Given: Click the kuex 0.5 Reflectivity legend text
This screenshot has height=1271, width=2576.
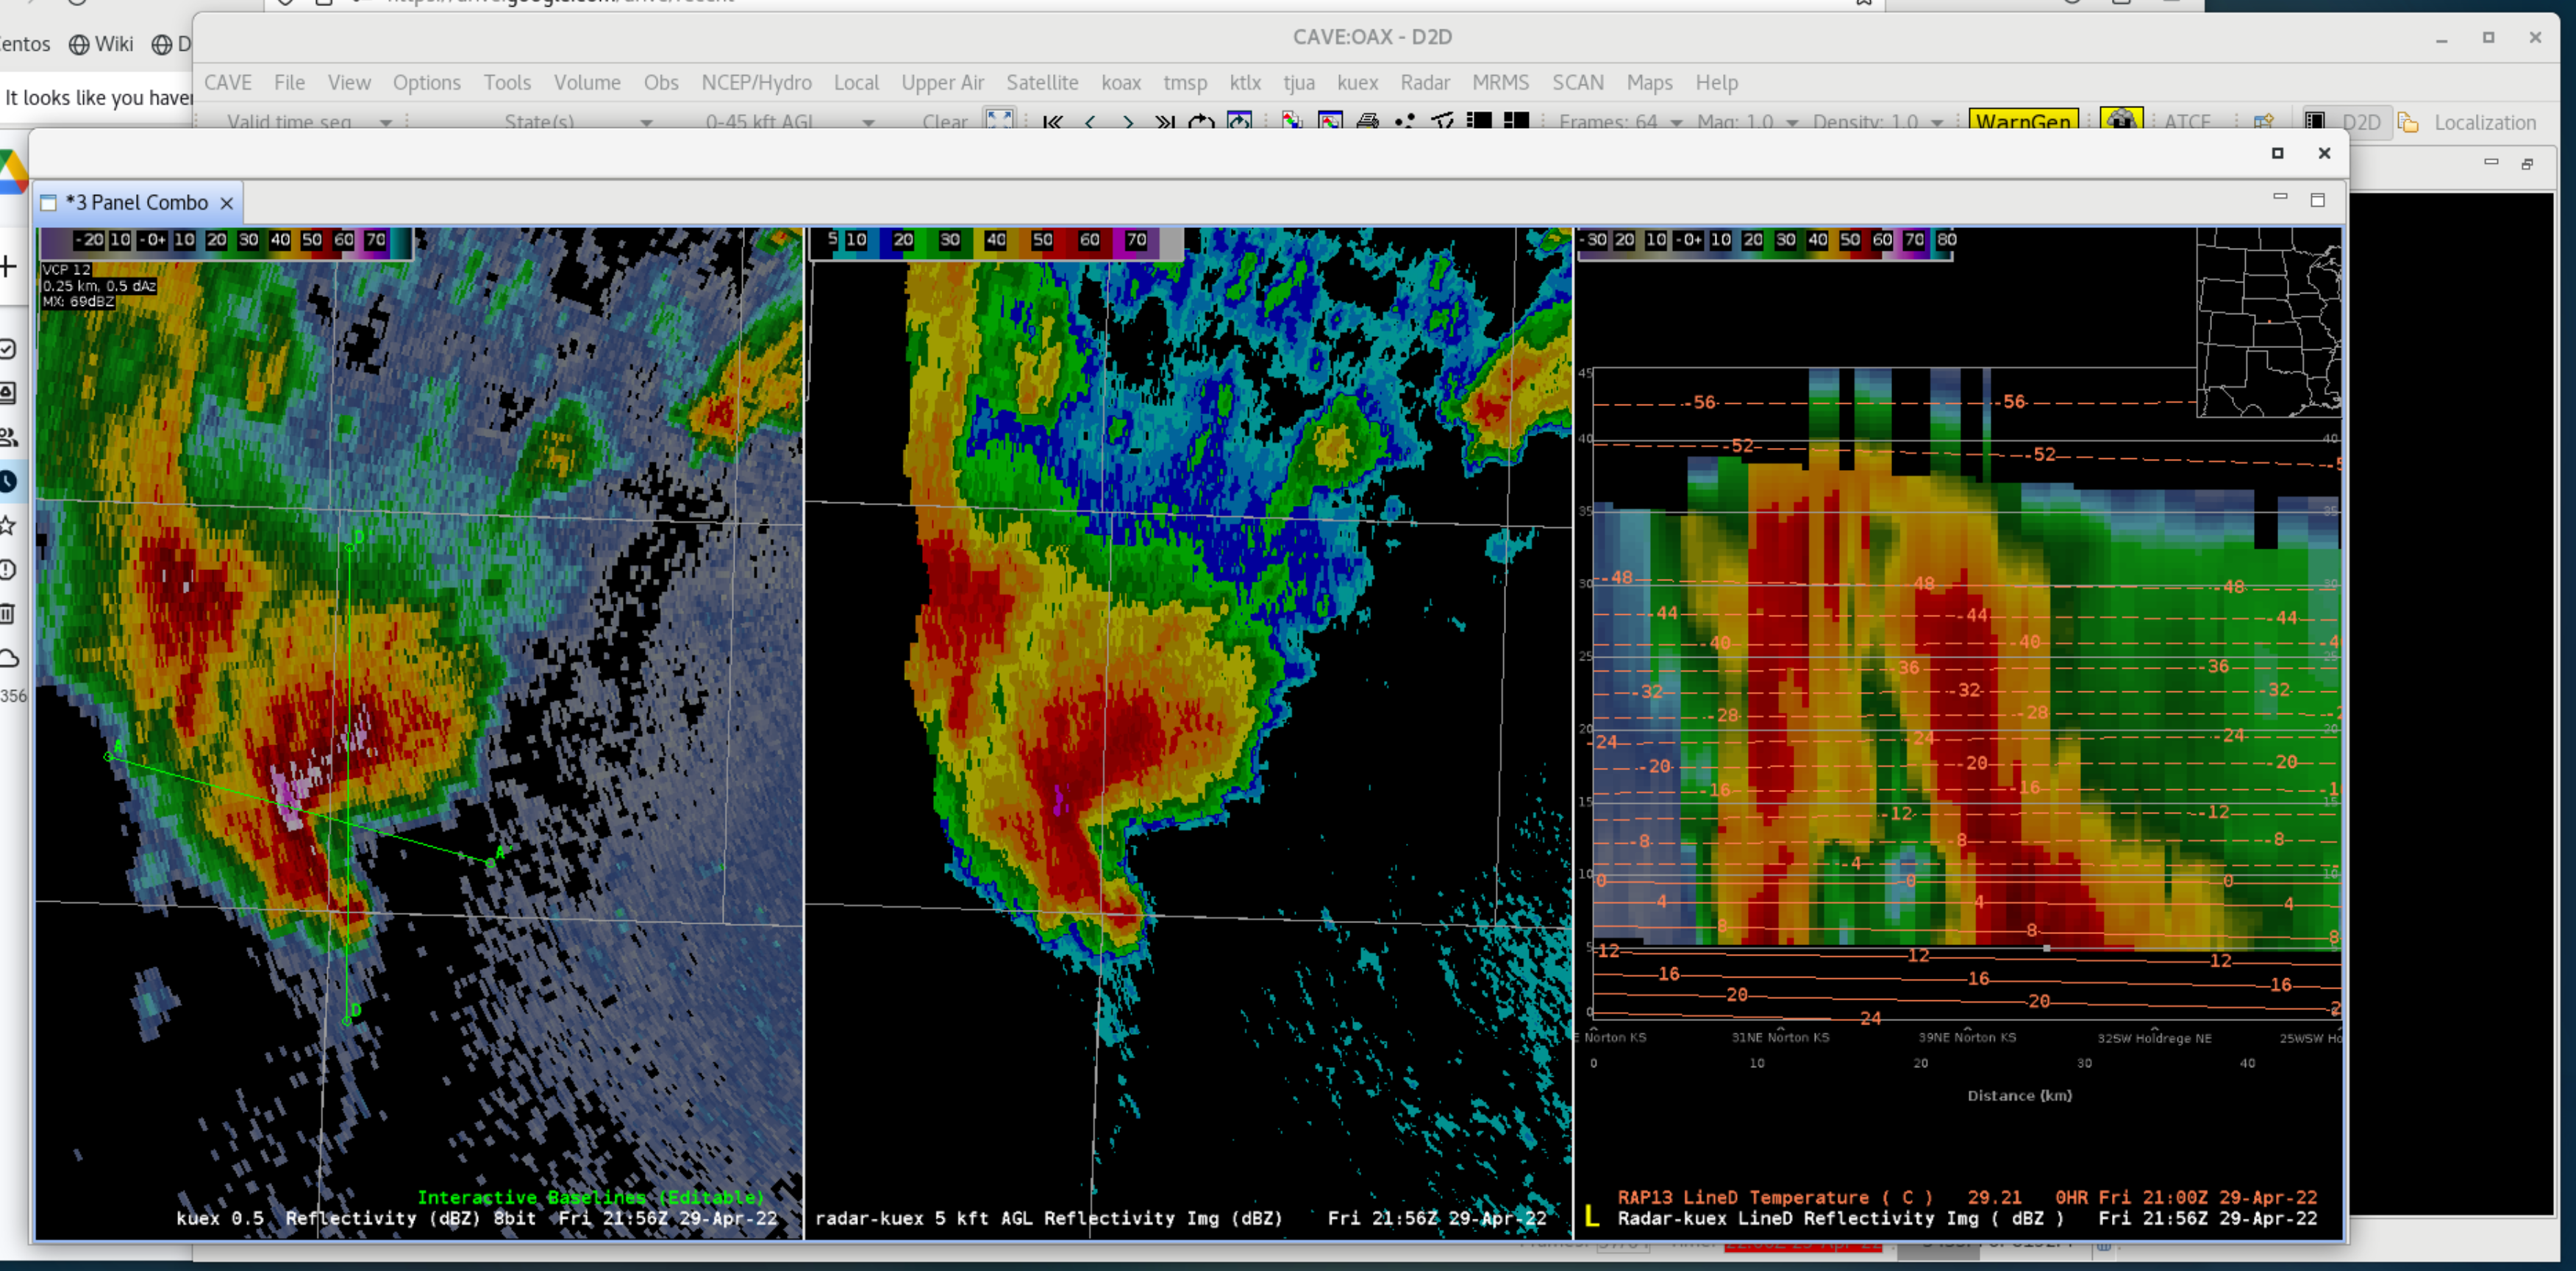Looking at the screenshot, I should click(477, 1218).
